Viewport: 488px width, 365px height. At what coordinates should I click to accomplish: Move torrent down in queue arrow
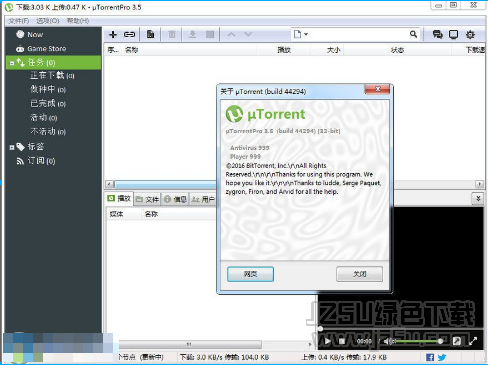(x=248, y=34)
